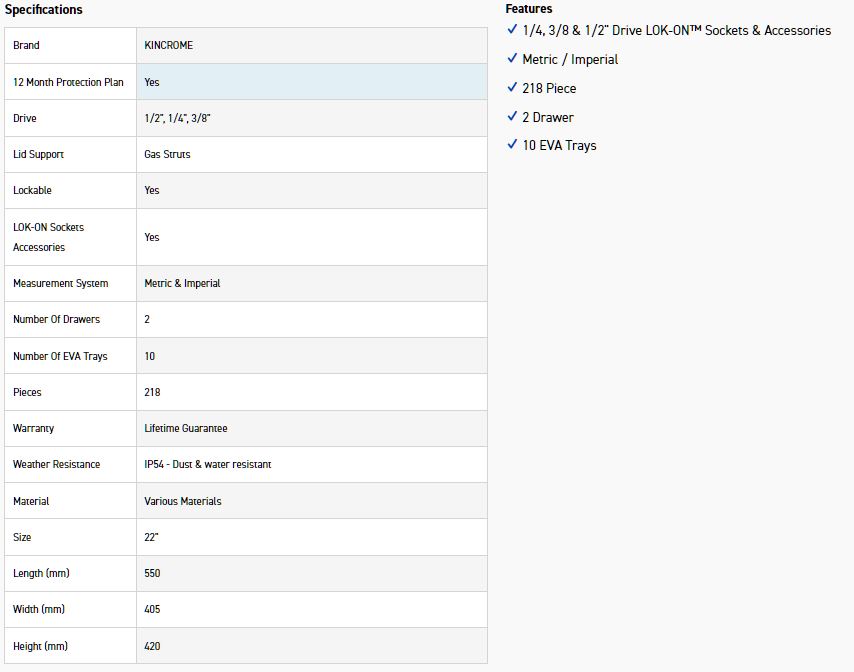Click the Length (mm) value 550
The width and height of the screenshot is (854, 672).
(152, 574)
